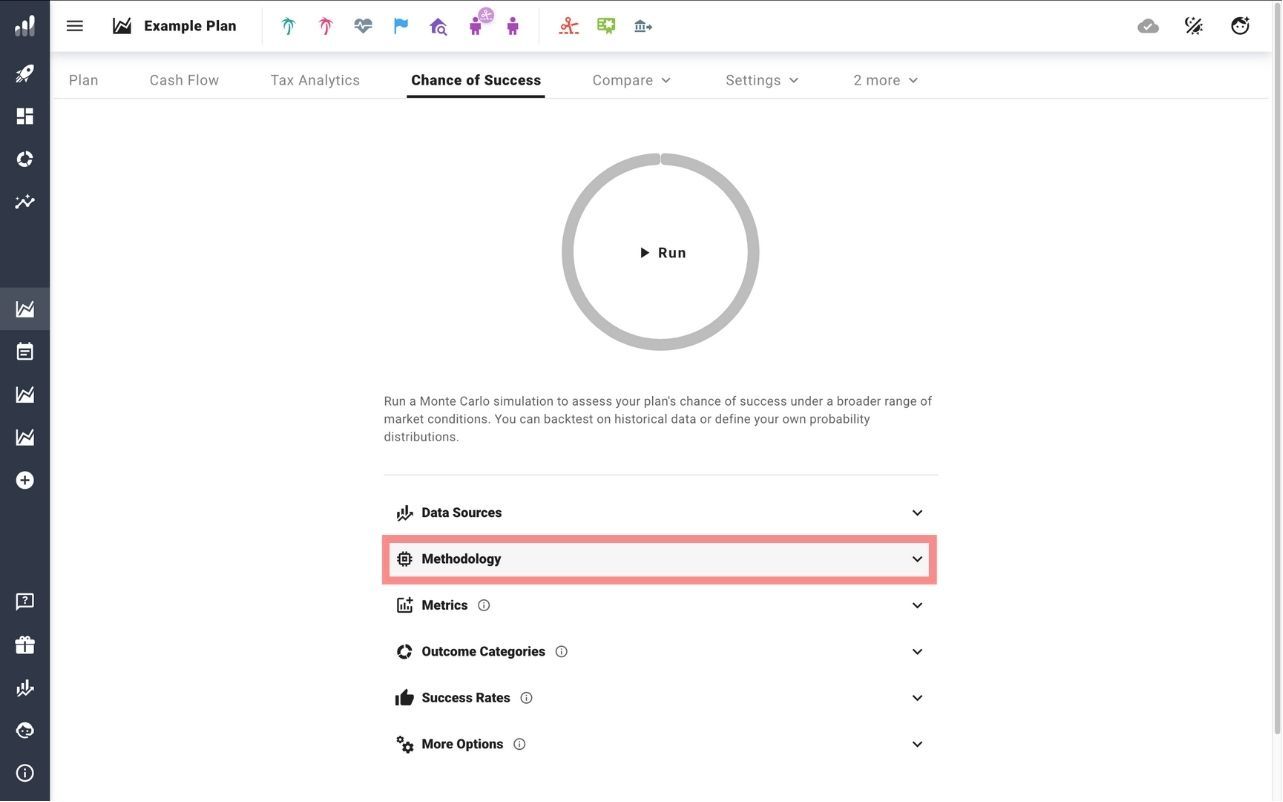
Task: Open the rocket icon in sidebar
Action: 25,73
